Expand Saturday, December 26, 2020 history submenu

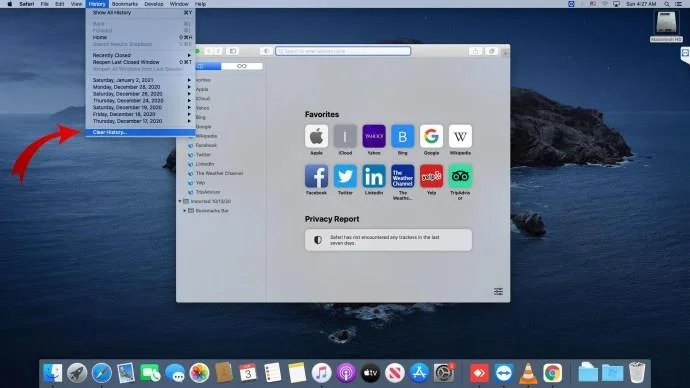[x=140, y=94]
